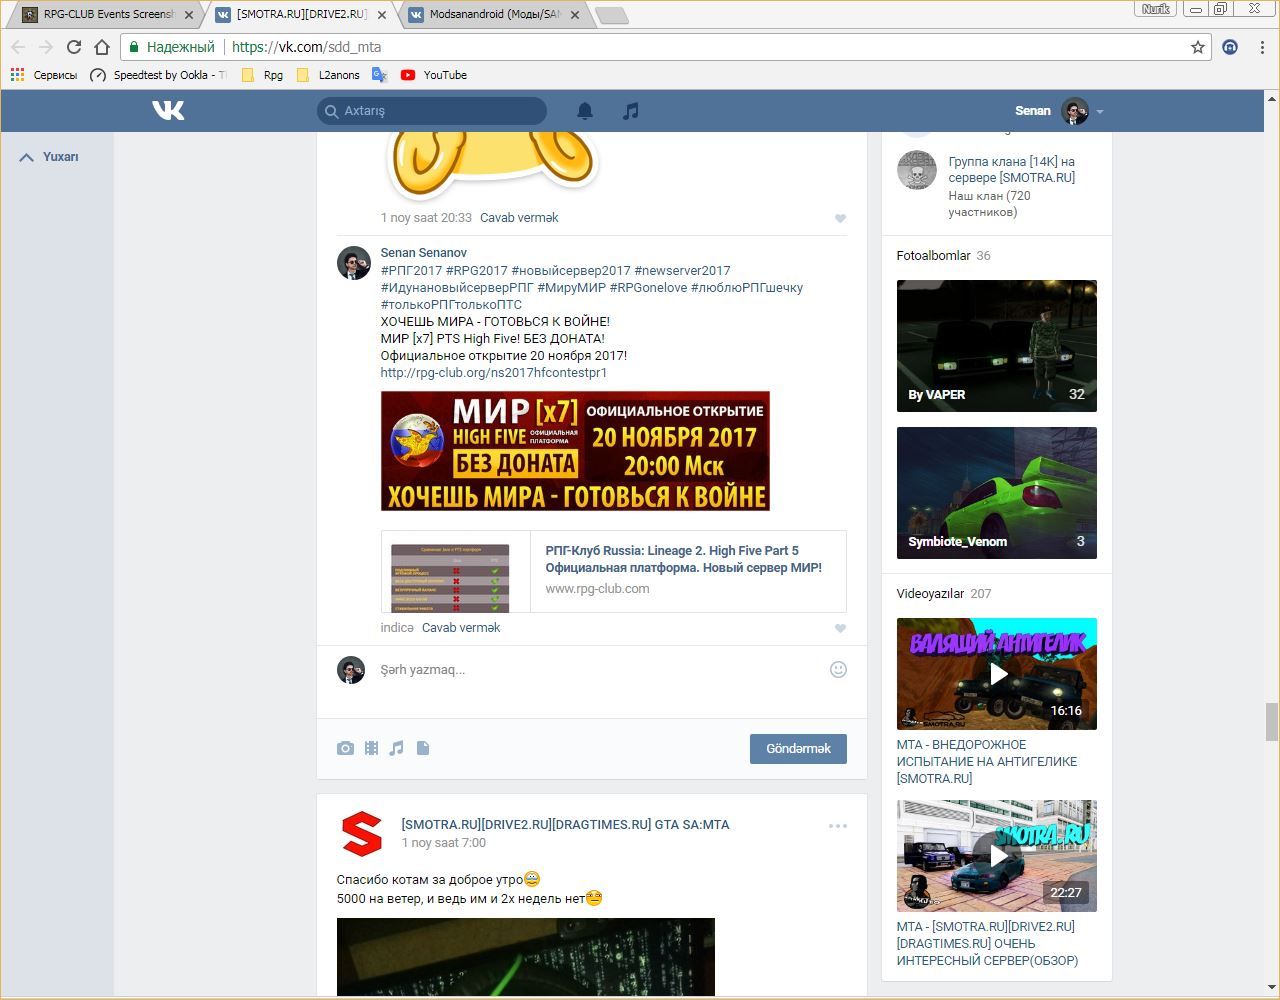Like the Senan Senanov comment
The height and width of the screenshot is (1000, 1280).
coord(840,628)
